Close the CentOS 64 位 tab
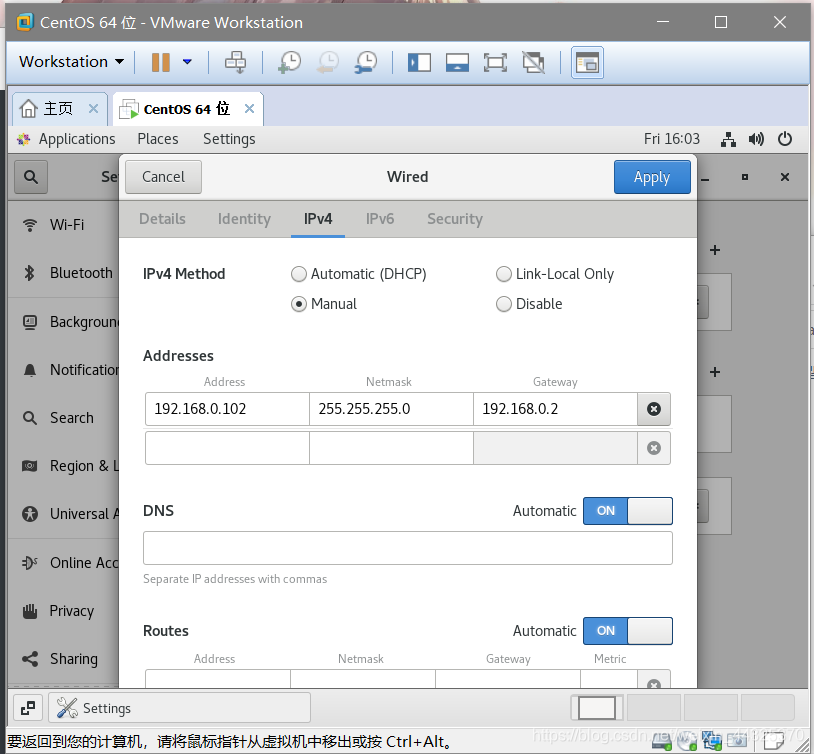 [x=250, y=109]
